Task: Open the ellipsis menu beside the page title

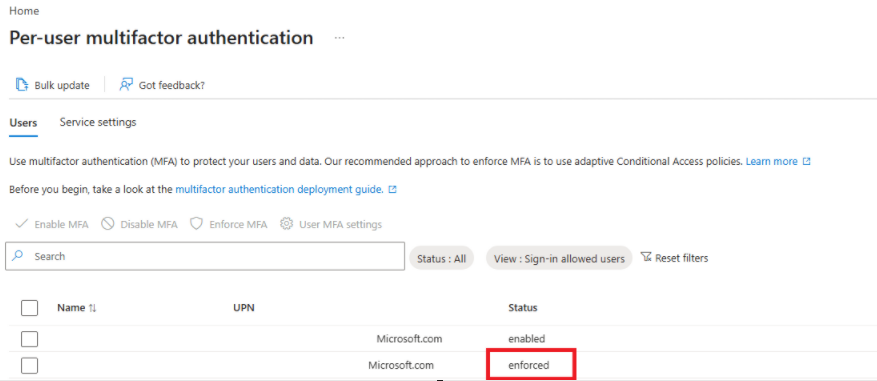Action: (340, 37)
